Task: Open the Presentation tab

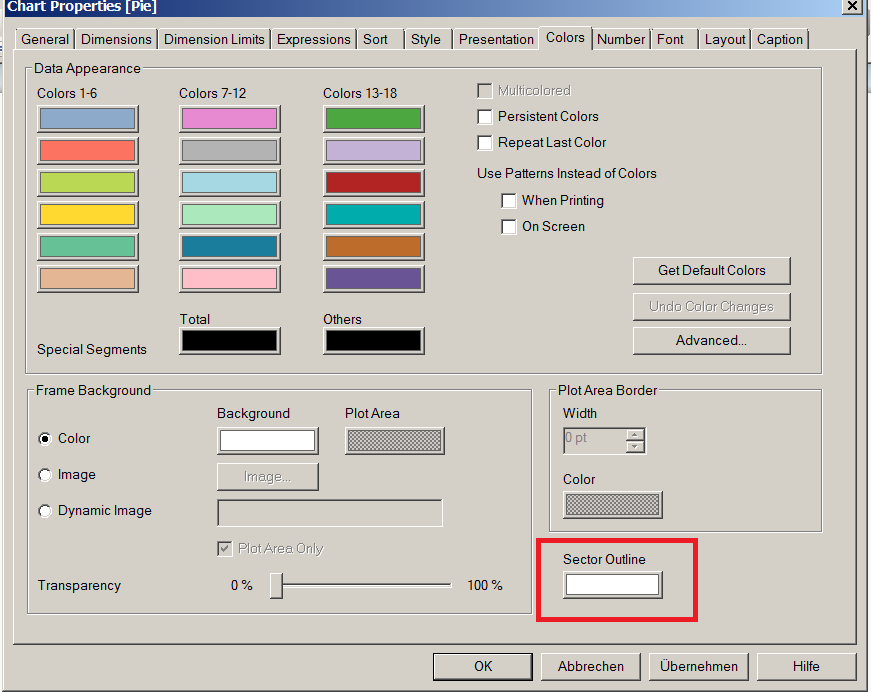Action: pyautogui.click(x=496, y=39)
